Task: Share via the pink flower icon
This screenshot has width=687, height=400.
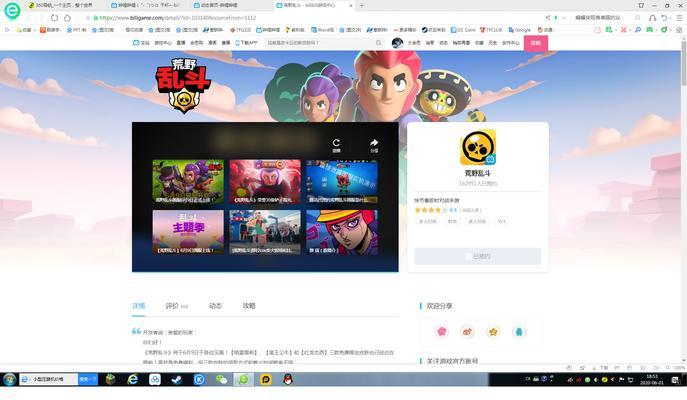Action: coord(442,332)
